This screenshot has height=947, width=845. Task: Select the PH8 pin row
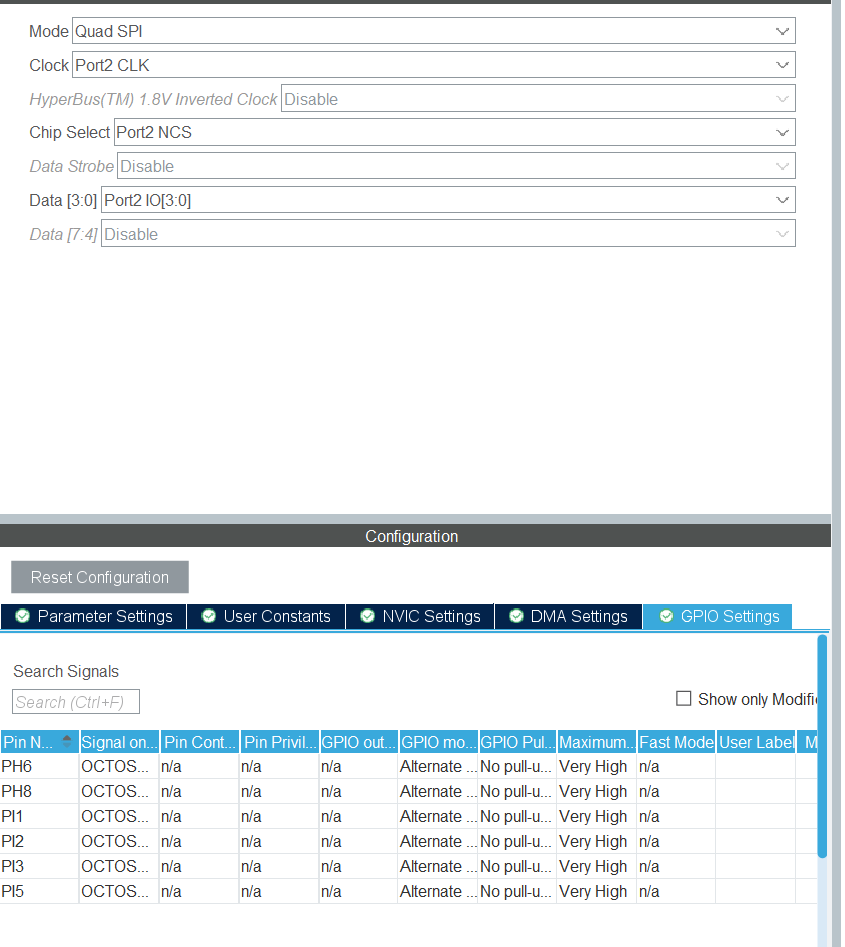[39, 791]
